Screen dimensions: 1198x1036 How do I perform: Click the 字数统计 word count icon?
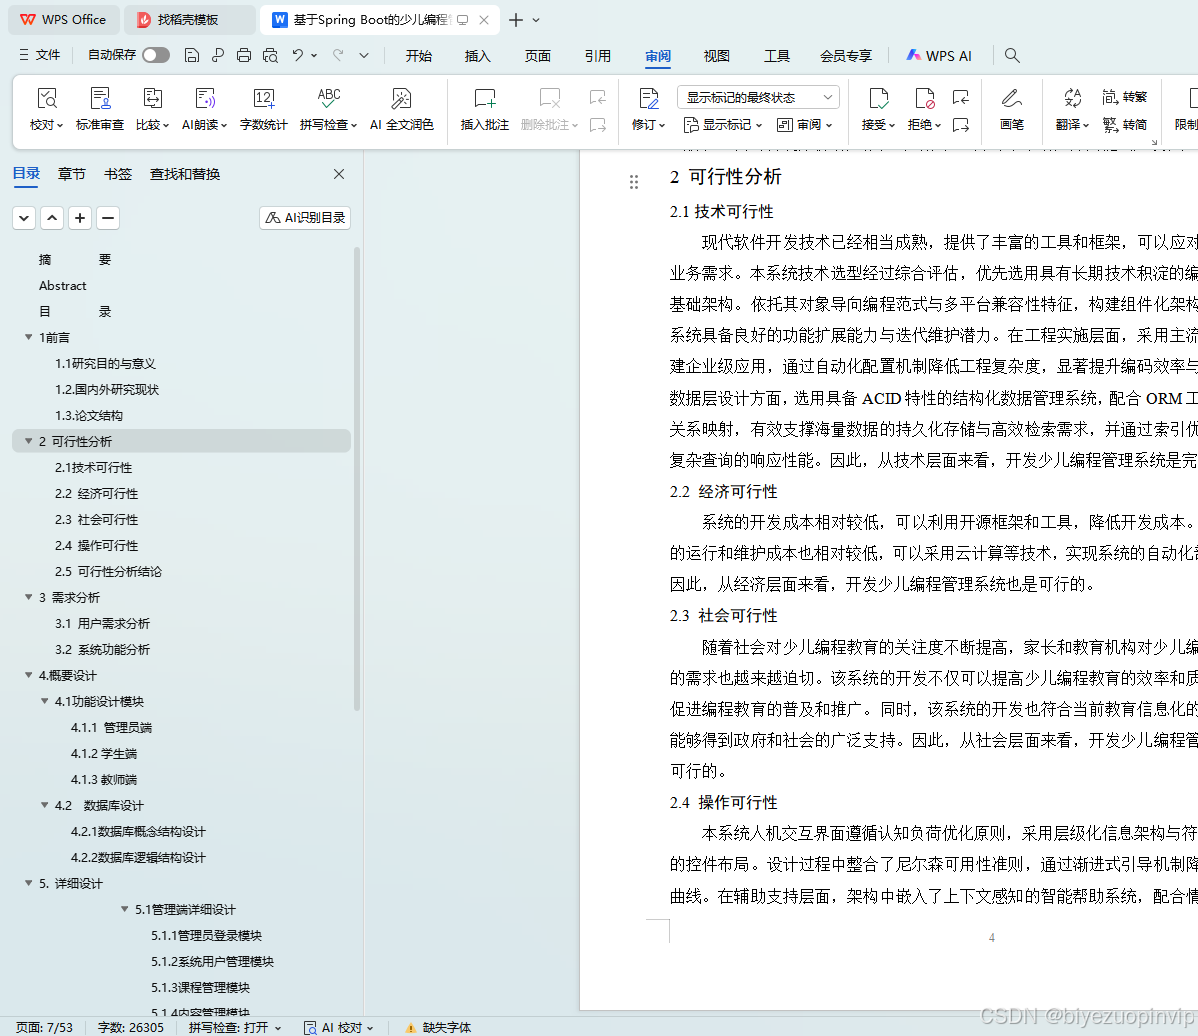click(264, 108)
